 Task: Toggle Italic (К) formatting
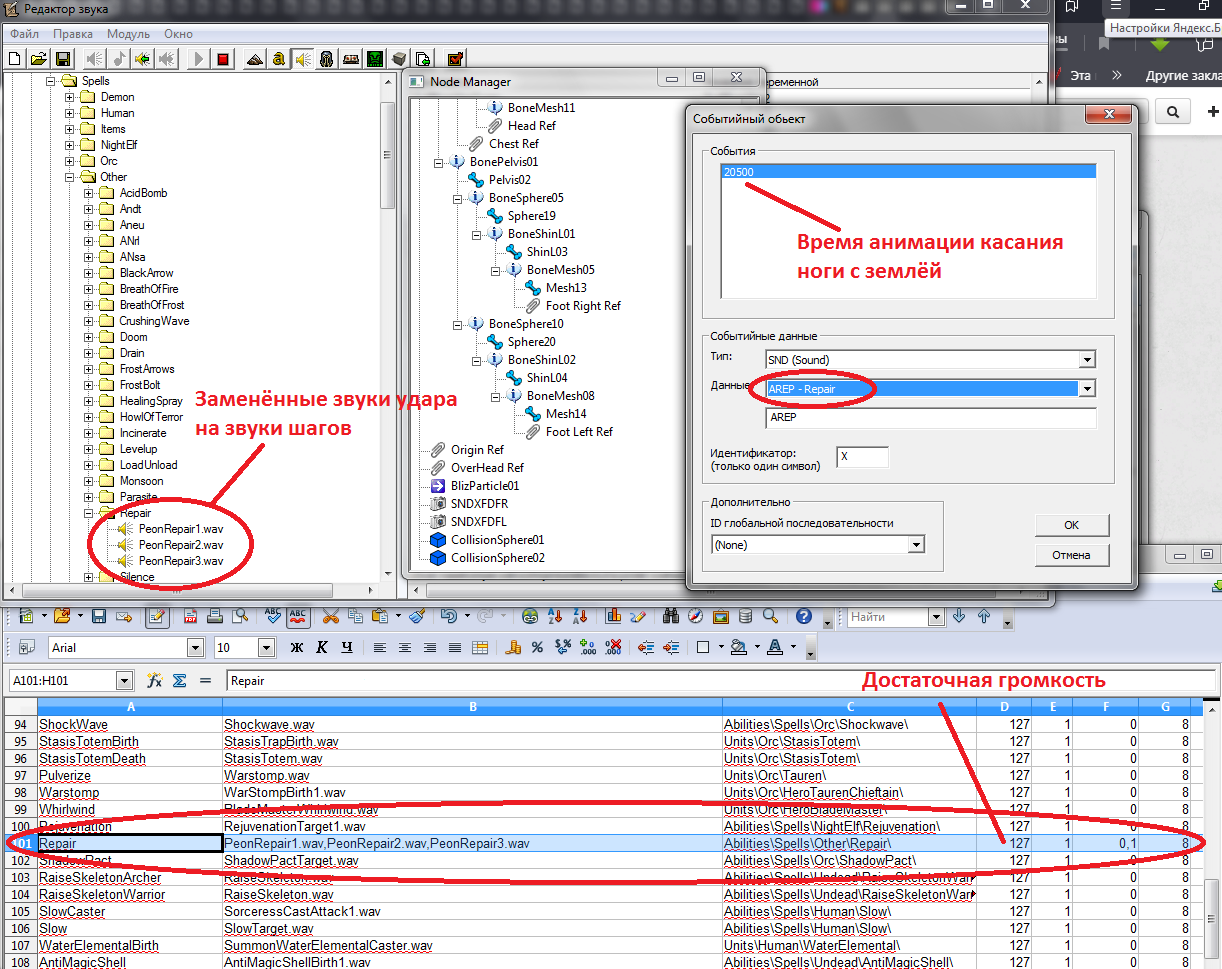click(x=321, y=648)
